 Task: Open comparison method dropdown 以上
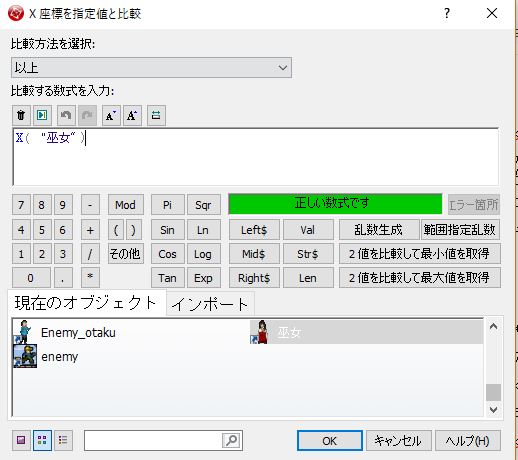(x=151, y=68)
